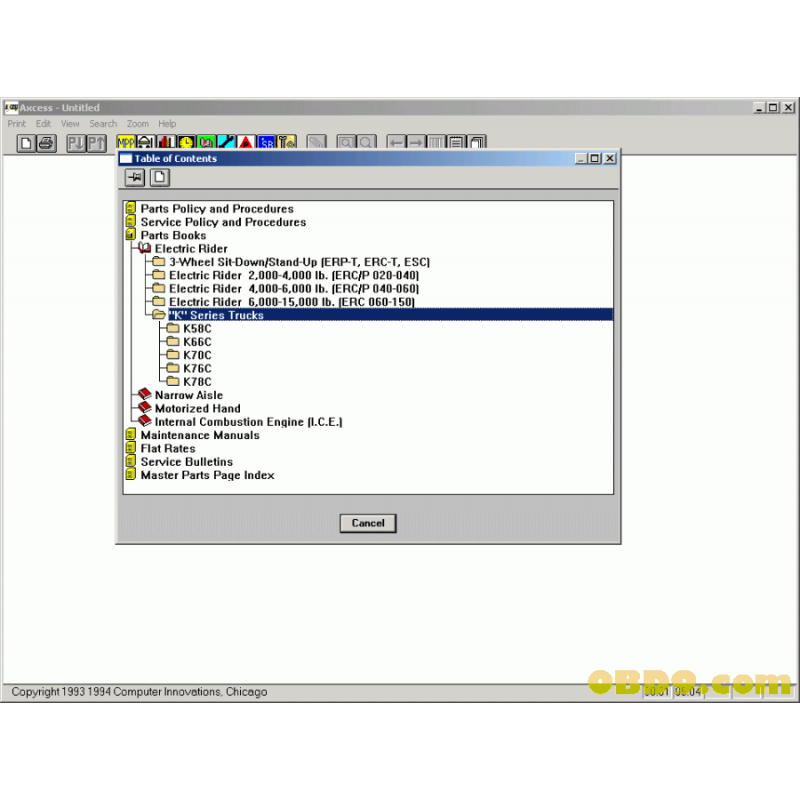The width and height of the screenshot is (800, 800).
Task: Select Electric Rider 2,000-4,000 lb. entry
Action: click(294, 275)
